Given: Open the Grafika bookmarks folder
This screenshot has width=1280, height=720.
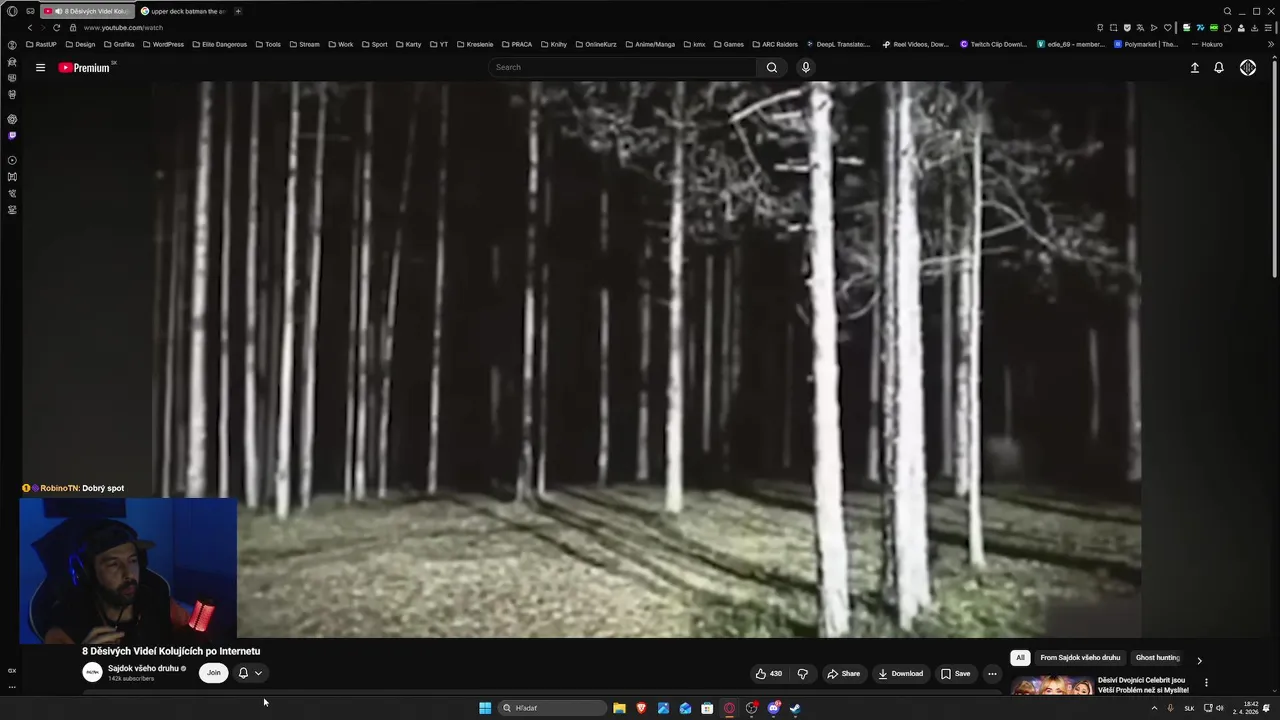Looking at the screenshot, I should (119, 44).
